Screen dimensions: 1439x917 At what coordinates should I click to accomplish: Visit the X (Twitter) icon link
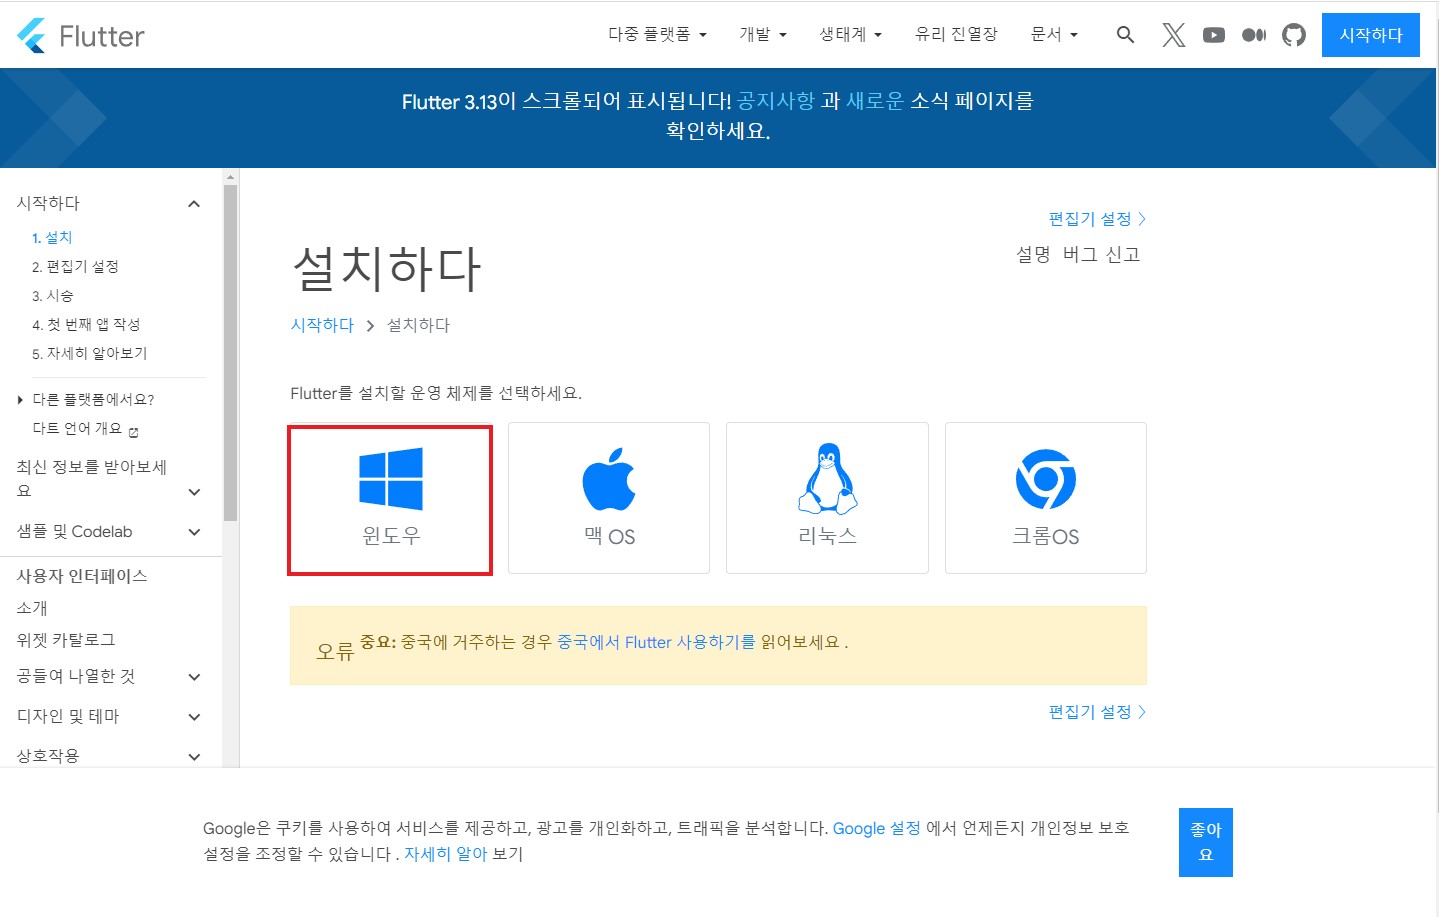1174,35
